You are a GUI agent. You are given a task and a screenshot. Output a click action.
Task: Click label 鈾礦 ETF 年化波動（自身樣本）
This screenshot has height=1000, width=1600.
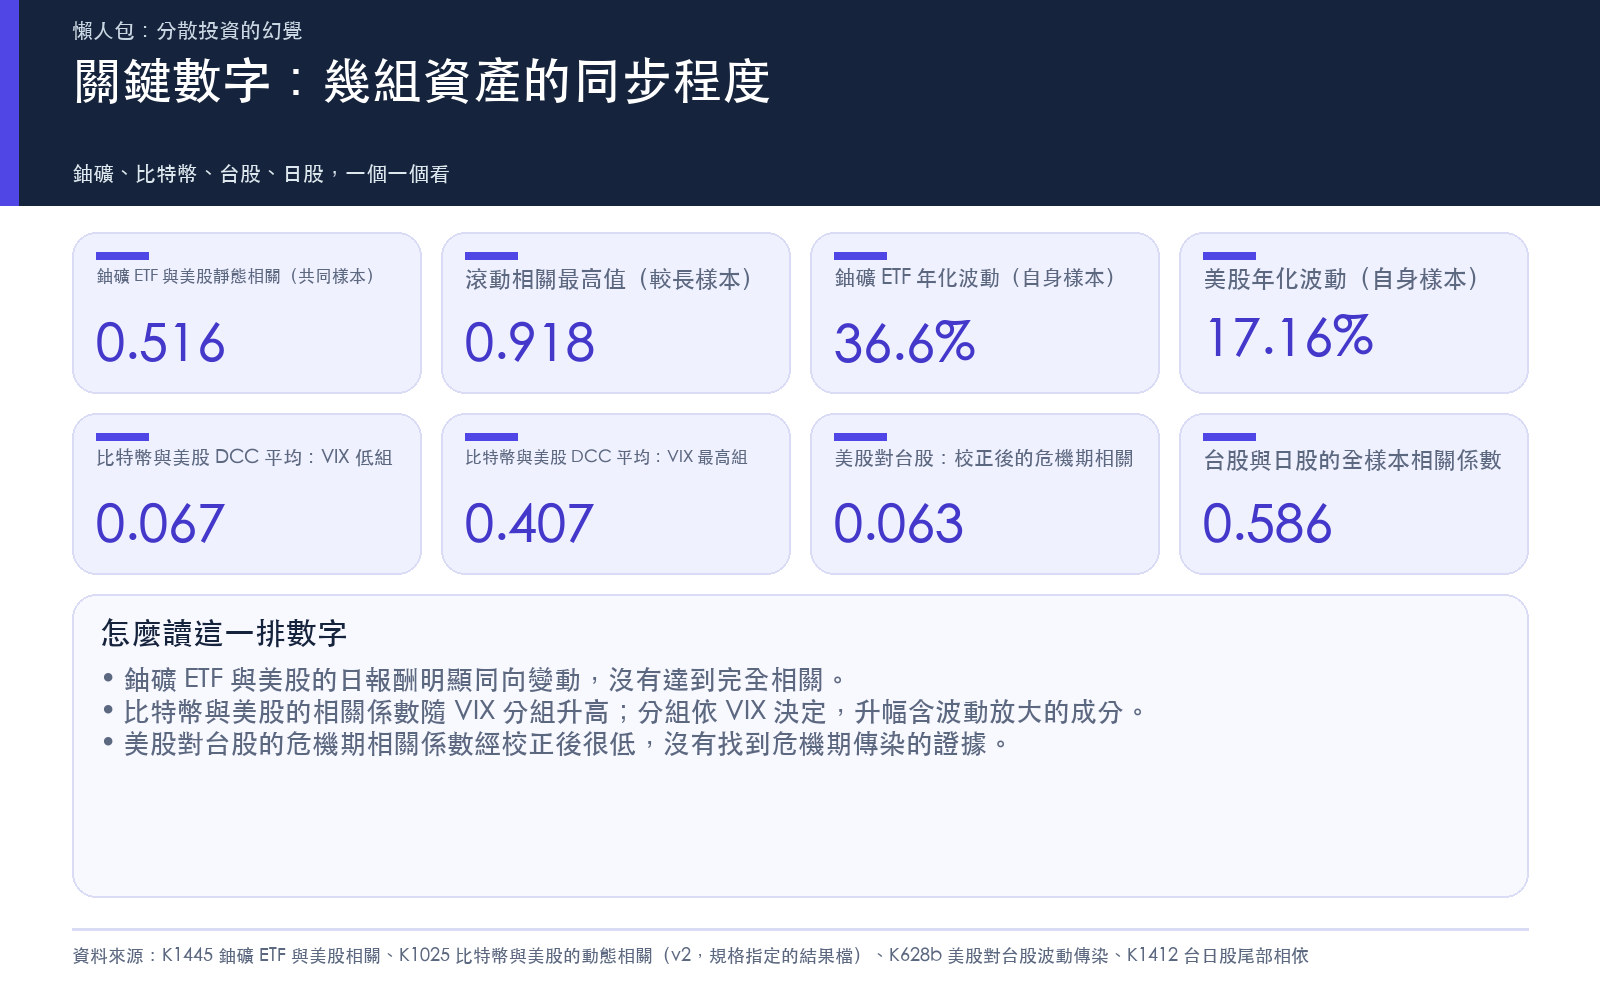(x=976, y=278)
